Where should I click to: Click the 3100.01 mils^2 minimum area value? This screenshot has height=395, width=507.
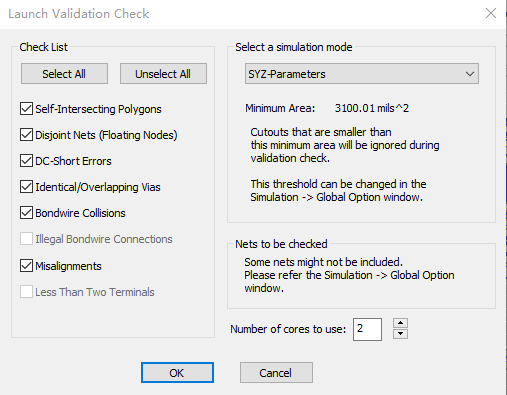coord(372,108)
